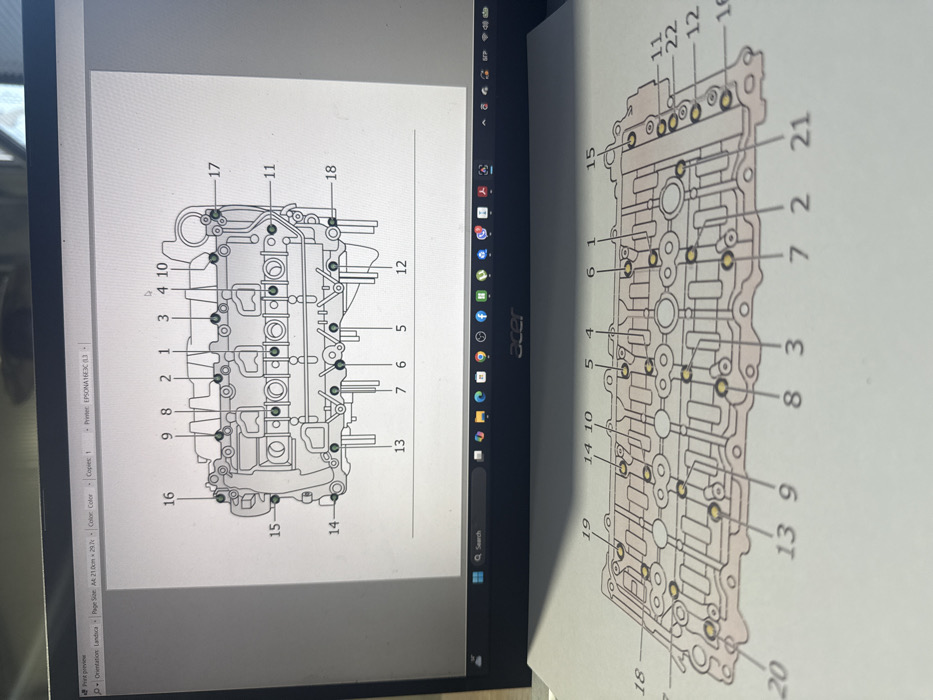Open the Windows Start menu

pyautogui.click(x=478, y=577)
